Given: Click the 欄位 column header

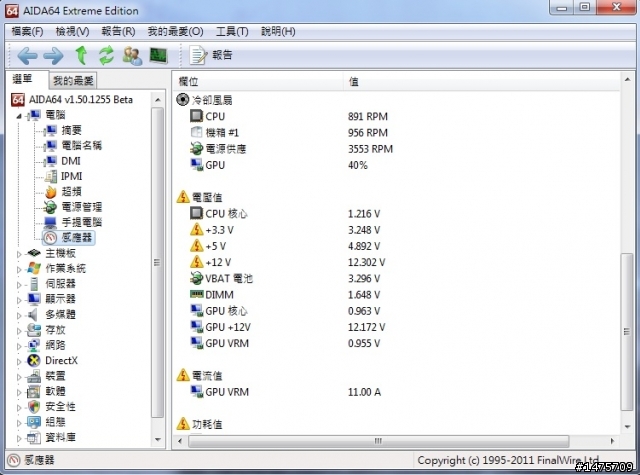Looking at the screenshot, I should pyautogui.click(x=259, y=82).
